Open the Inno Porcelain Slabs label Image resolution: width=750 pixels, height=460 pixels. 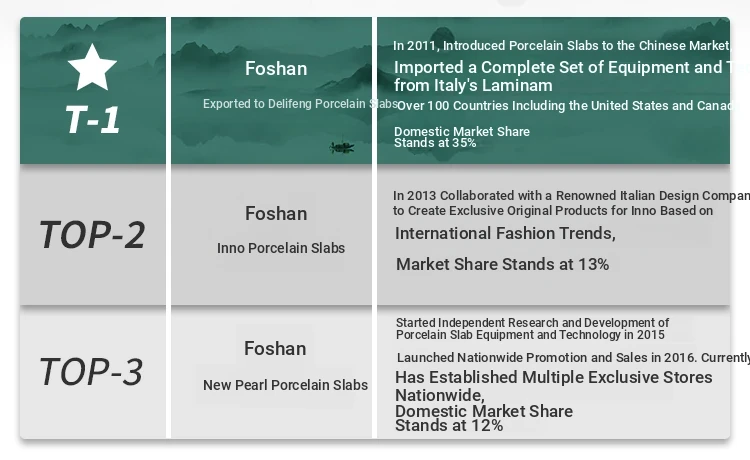pyautogui.click(x=281, y=248)
